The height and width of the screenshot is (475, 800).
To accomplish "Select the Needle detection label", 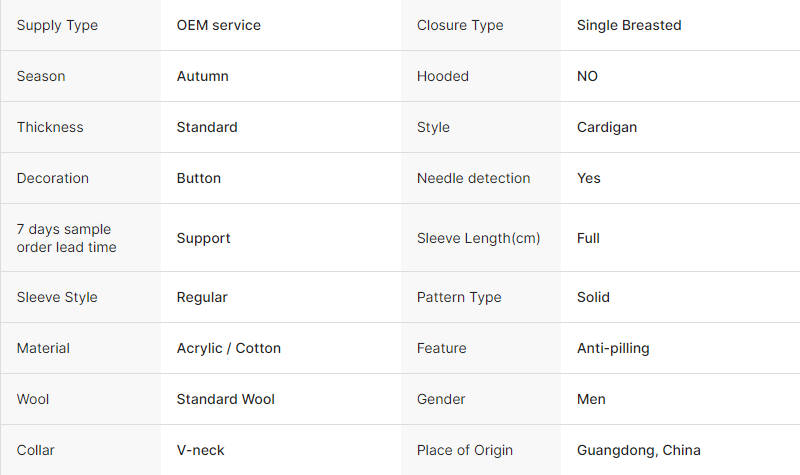I will (x=473, y=178).
